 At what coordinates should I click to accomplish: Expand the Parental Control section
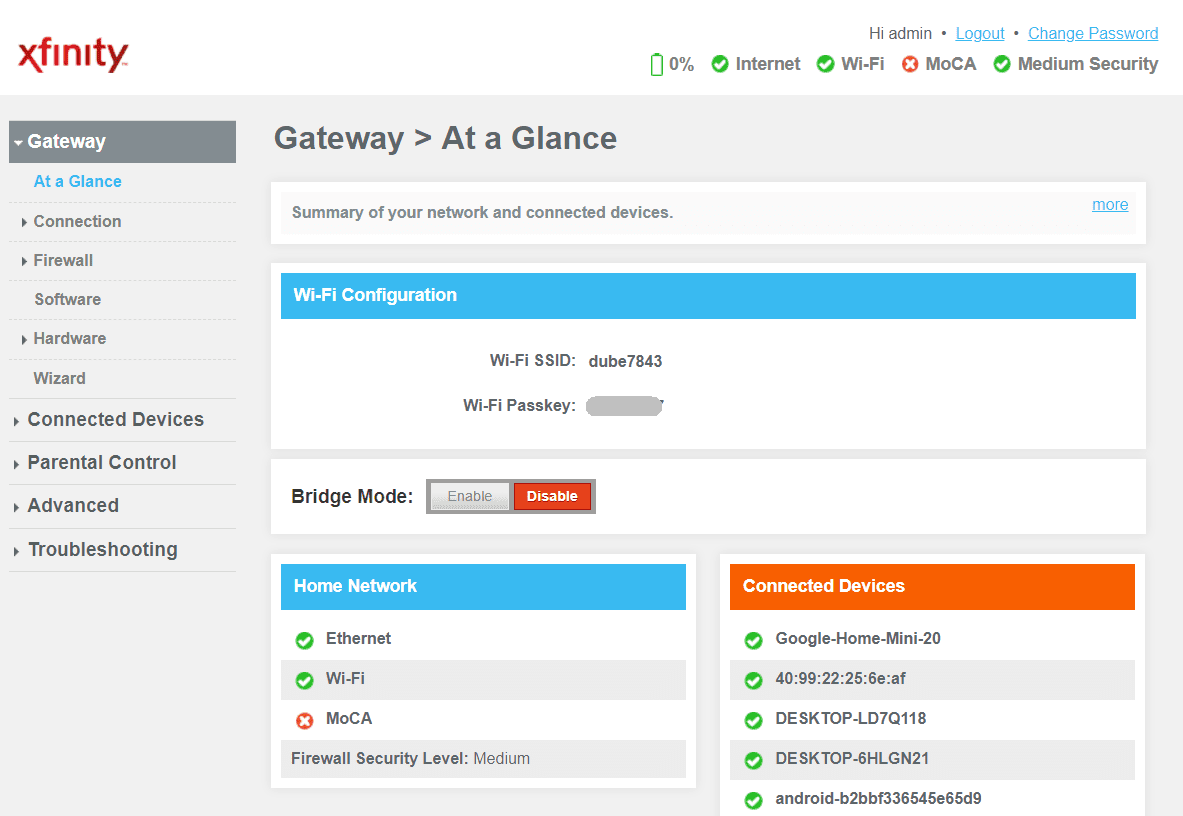[101, 463]
